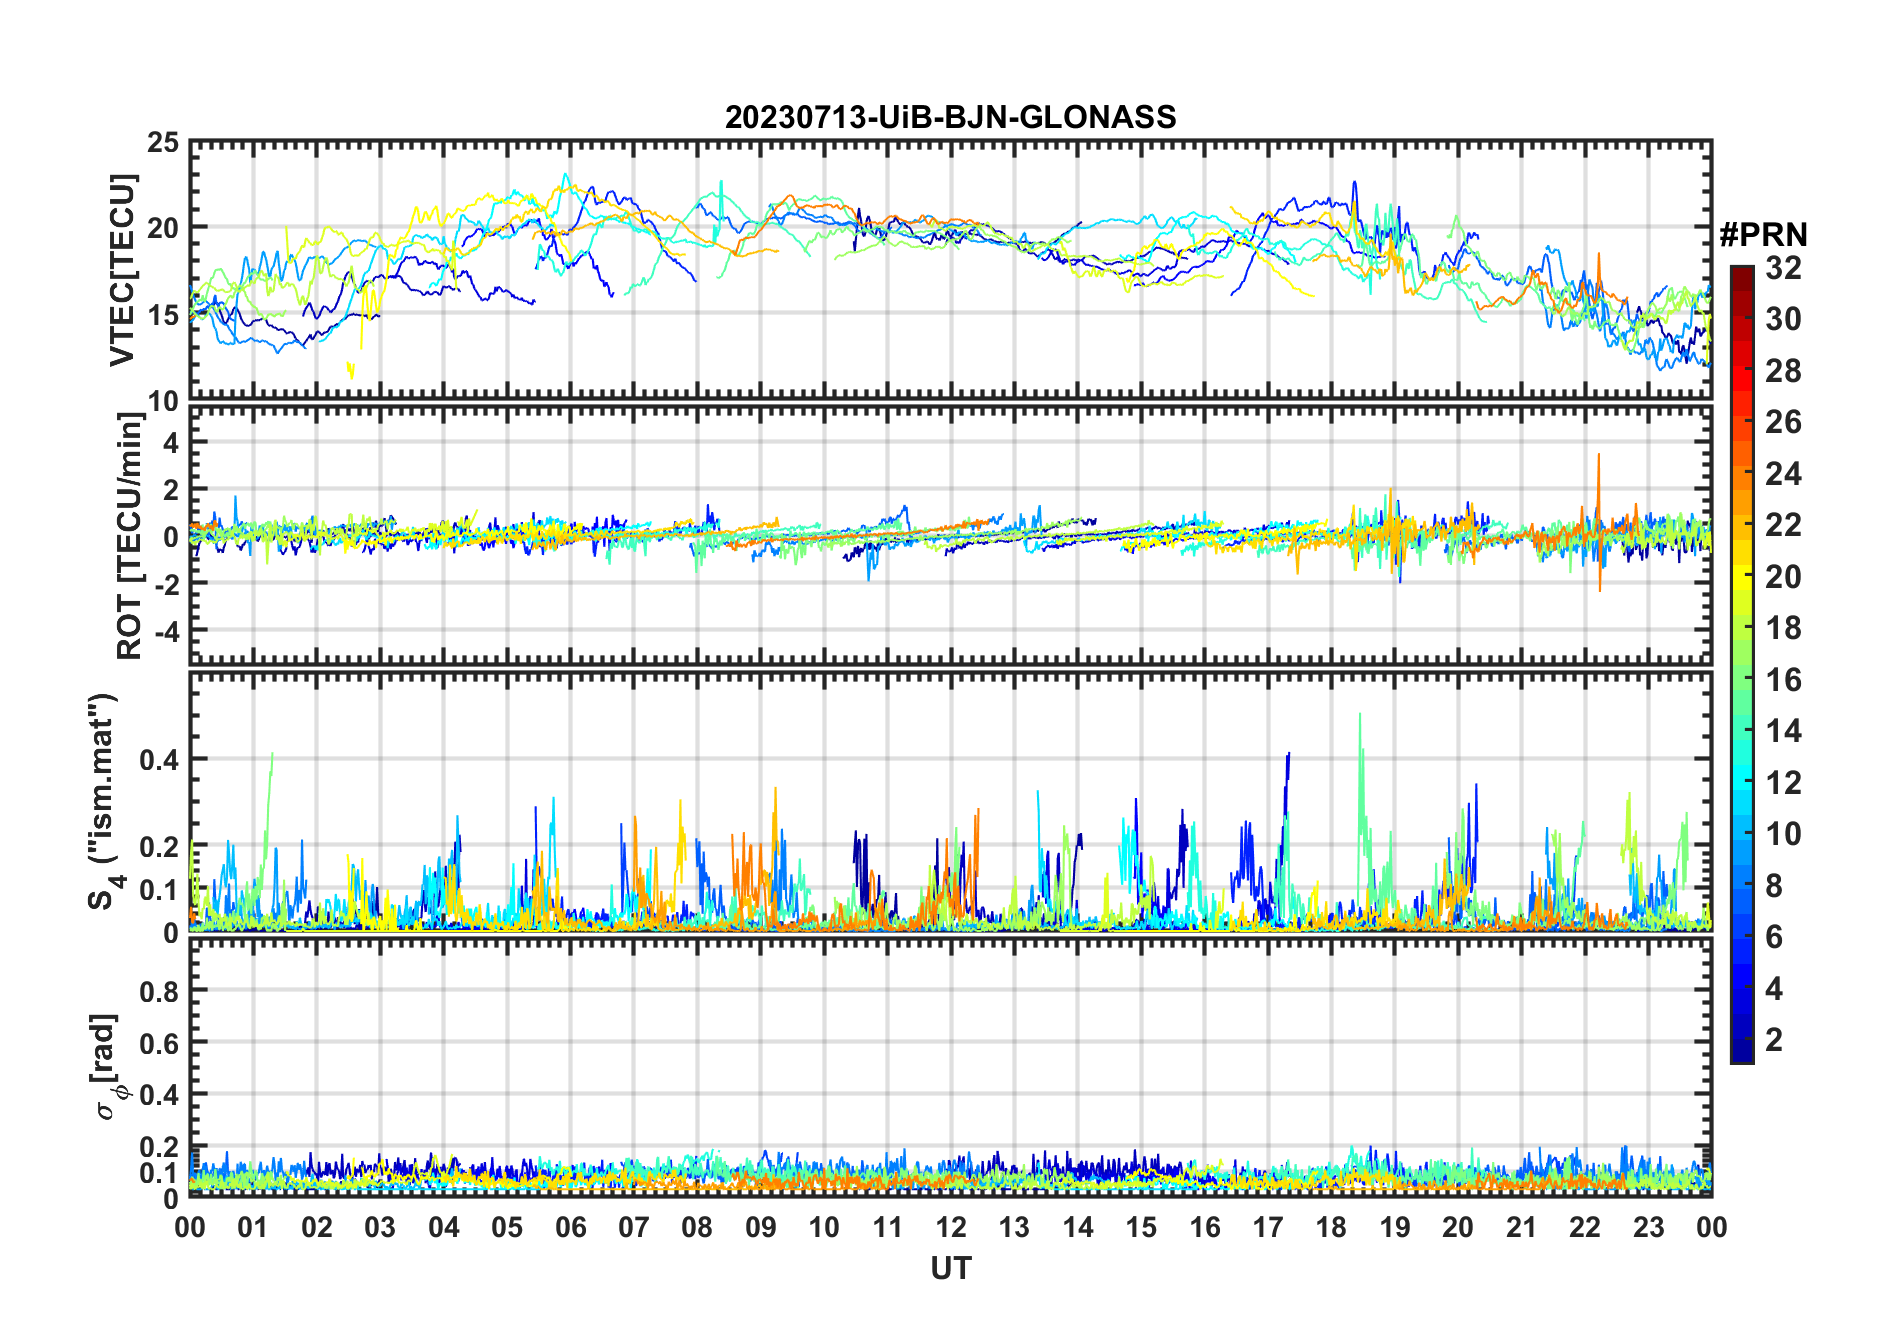1902x1330 pixels.
Task: Click x-axis hour label 21
Action: (1522, 1227)
